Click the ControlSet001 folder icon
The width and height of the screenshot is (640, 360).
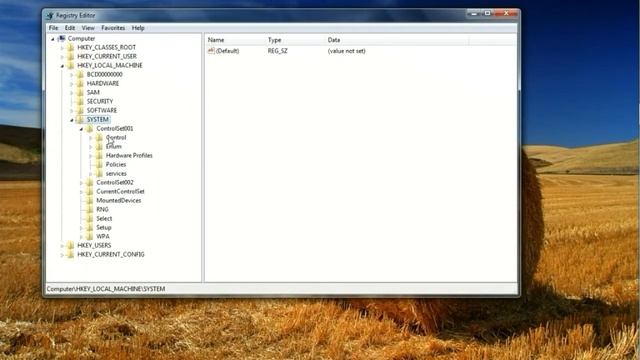click(x=90, y=128)
